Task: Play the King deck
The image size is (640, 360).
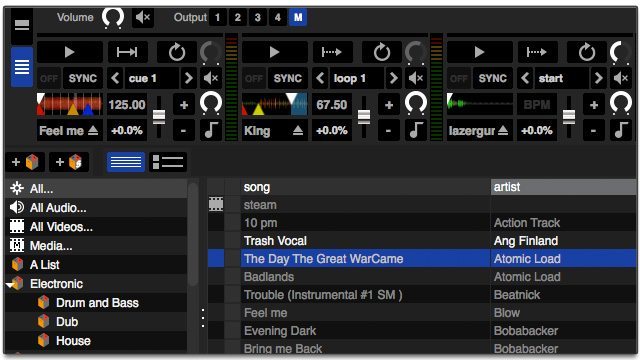Action: point(275,52)
